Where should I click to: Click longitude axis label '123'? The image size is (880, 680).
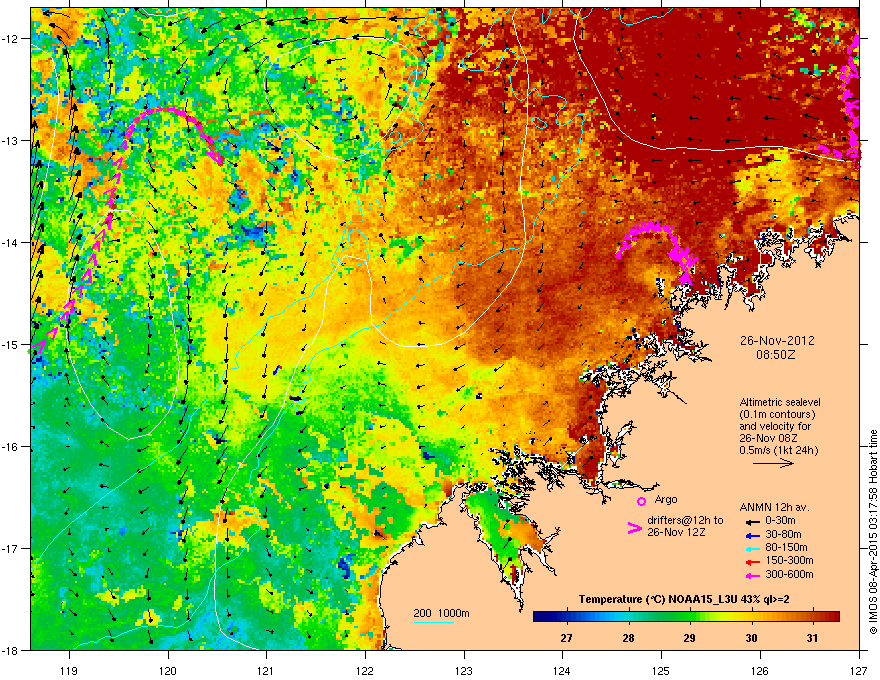pyautogui.click(x=464, y=670)
